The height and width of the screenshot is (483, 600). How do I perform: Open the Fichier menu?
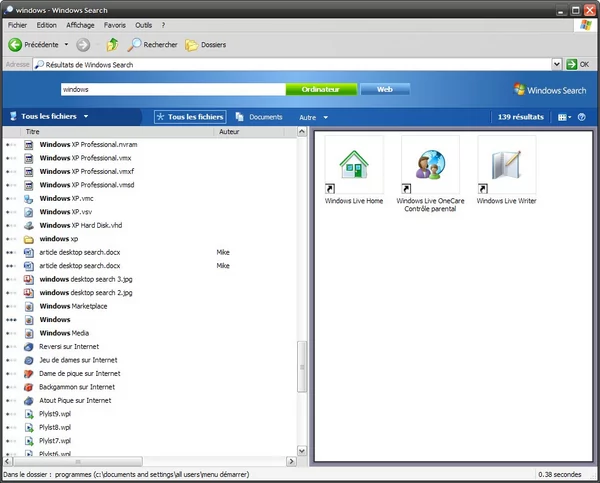tap(17, 25)
